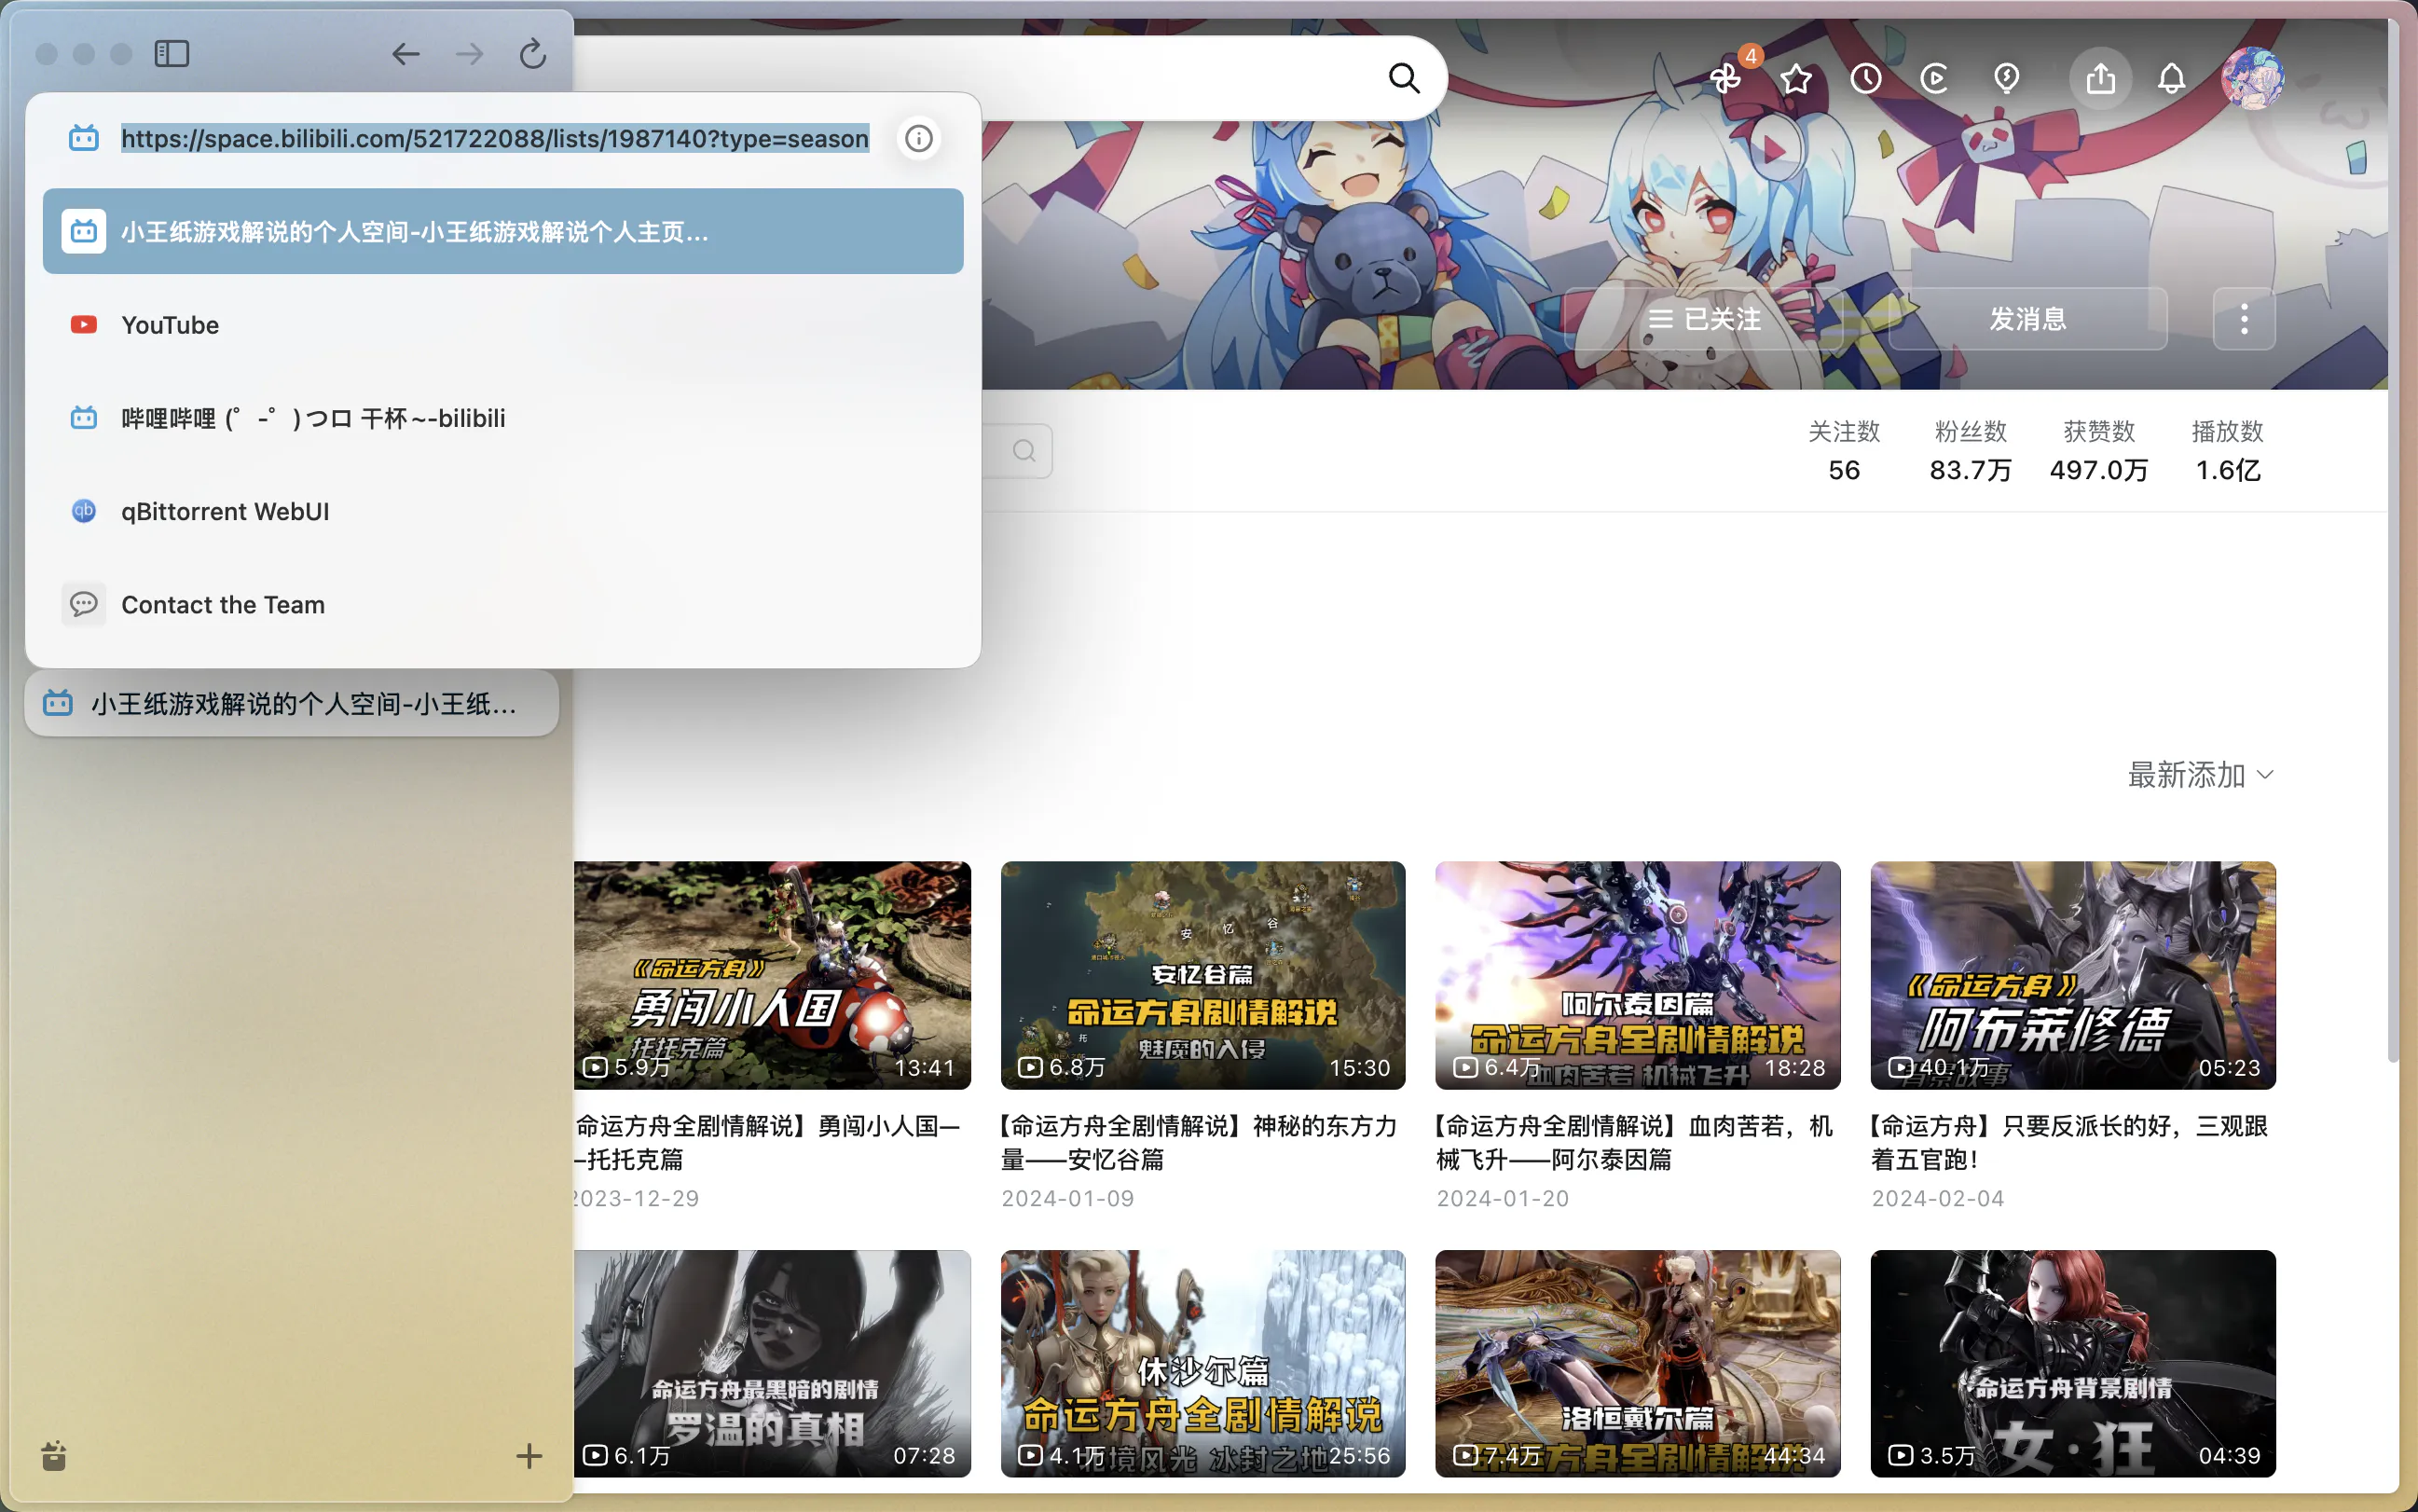Reload the page with refresh icon
2418x1512 pixels.
[x=533, y=53]
